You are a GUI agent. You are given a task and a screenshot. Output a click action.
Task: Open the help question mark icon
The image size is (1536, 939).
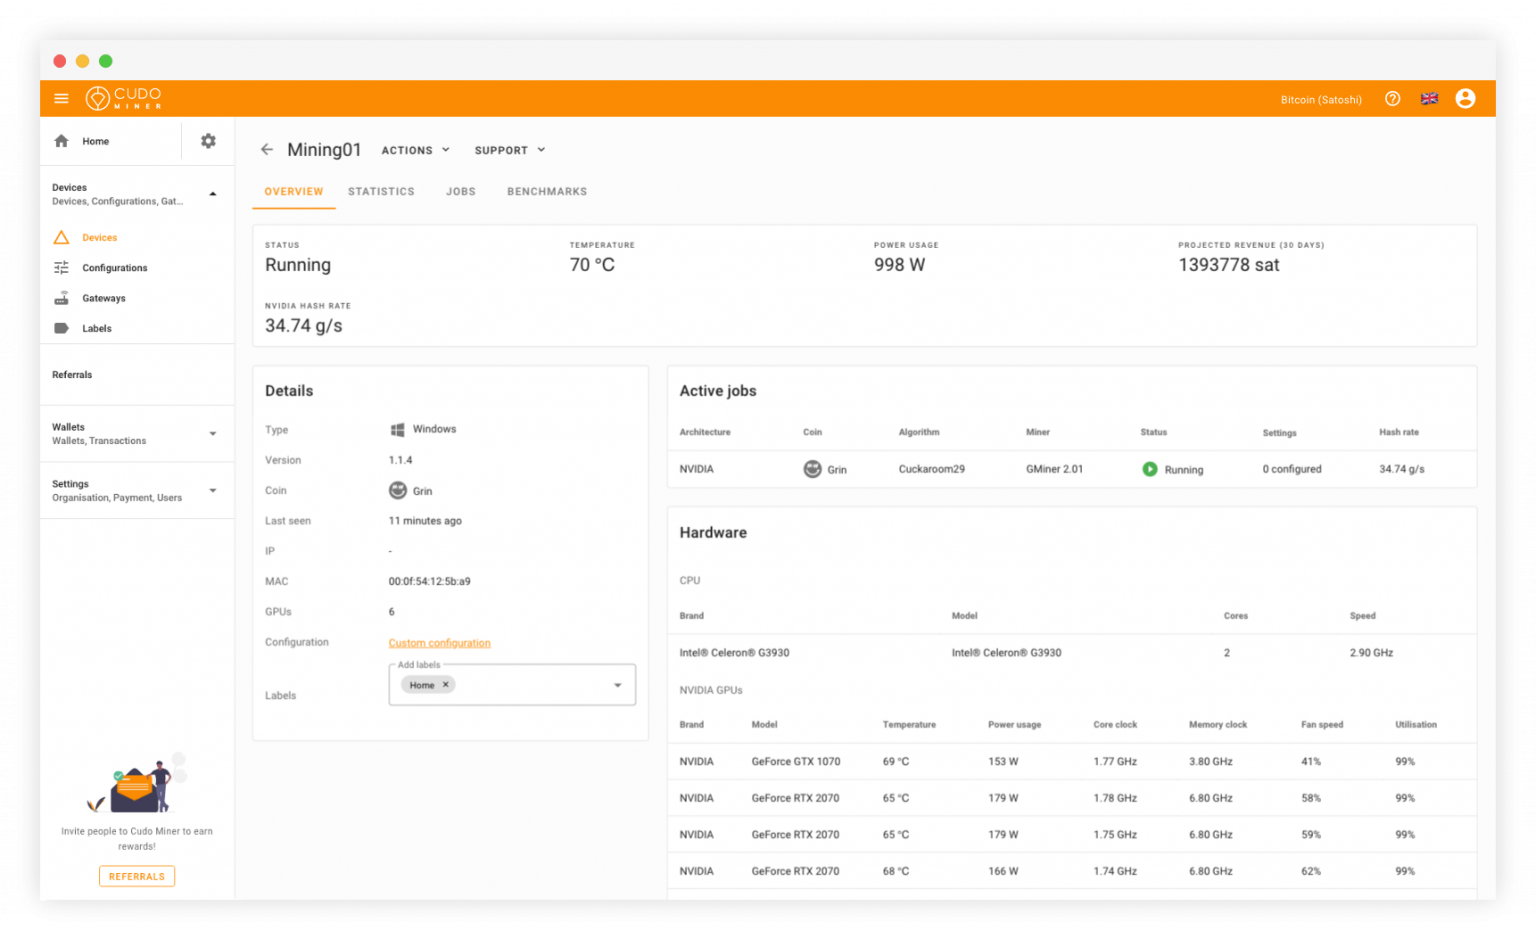pyautogui.click(x=1392, y=98)
